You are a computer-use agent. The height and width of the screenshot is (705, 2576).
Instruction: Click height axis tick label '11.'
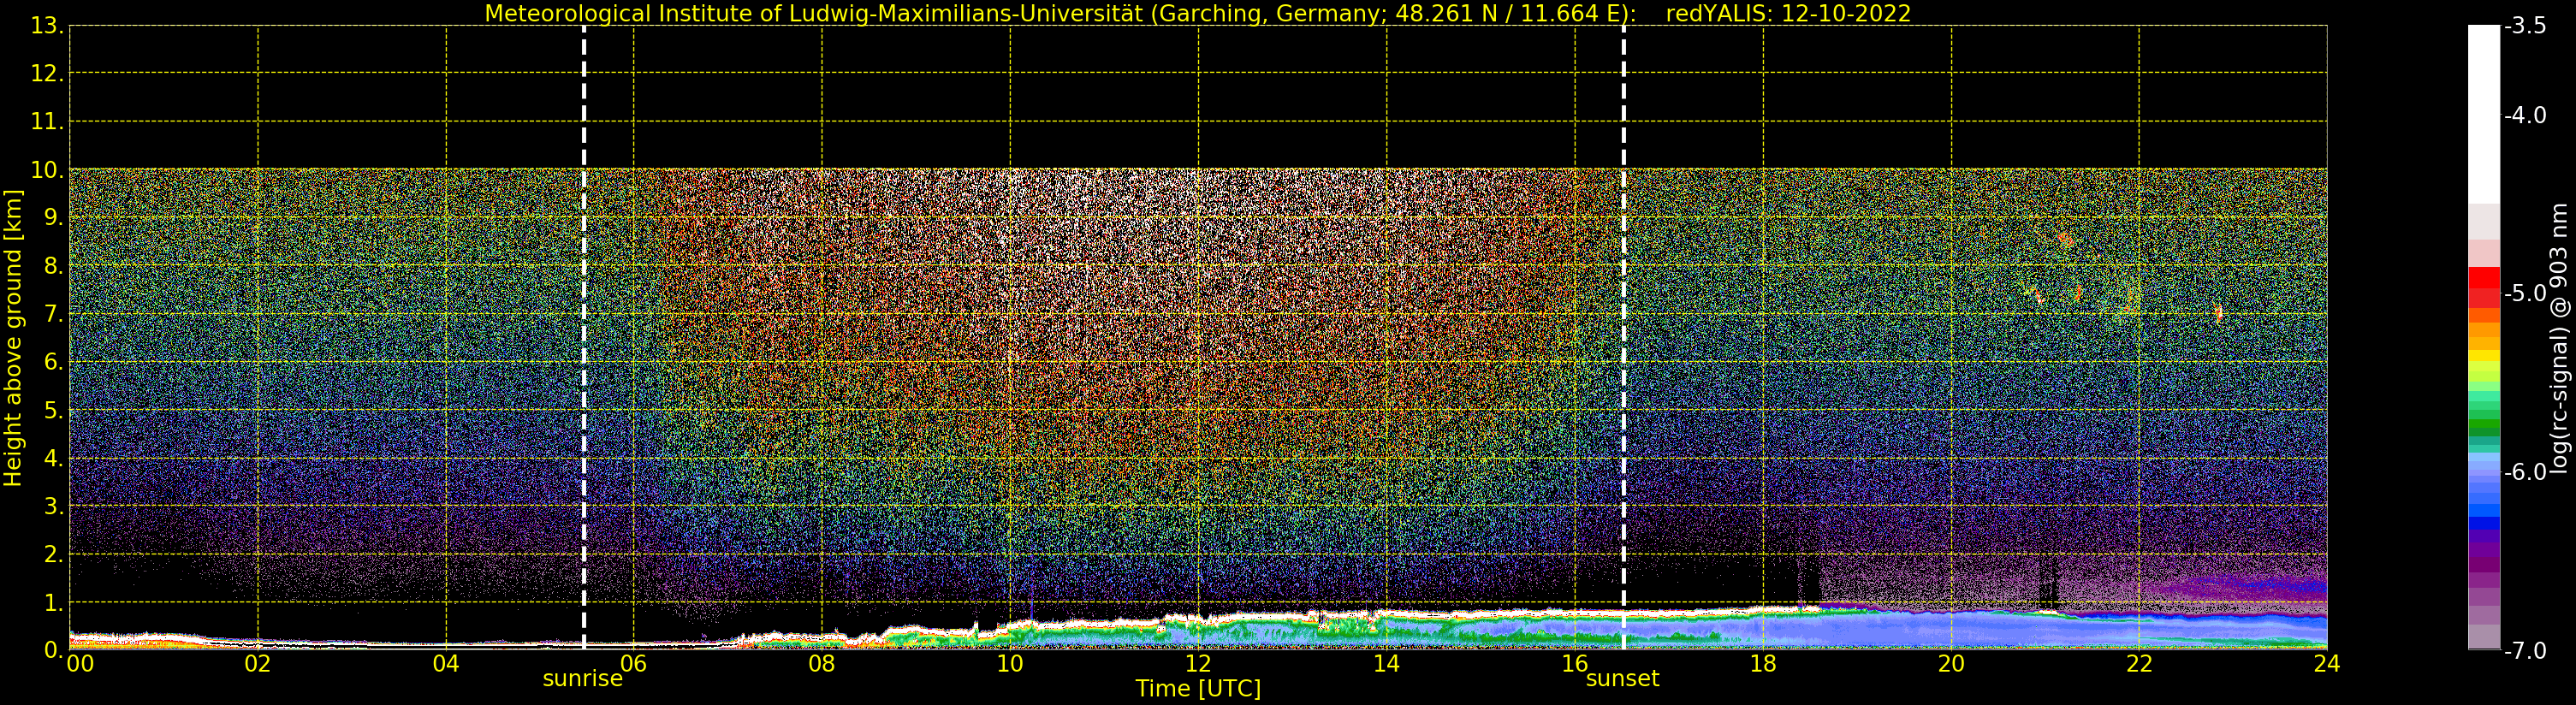coord(47,122)
